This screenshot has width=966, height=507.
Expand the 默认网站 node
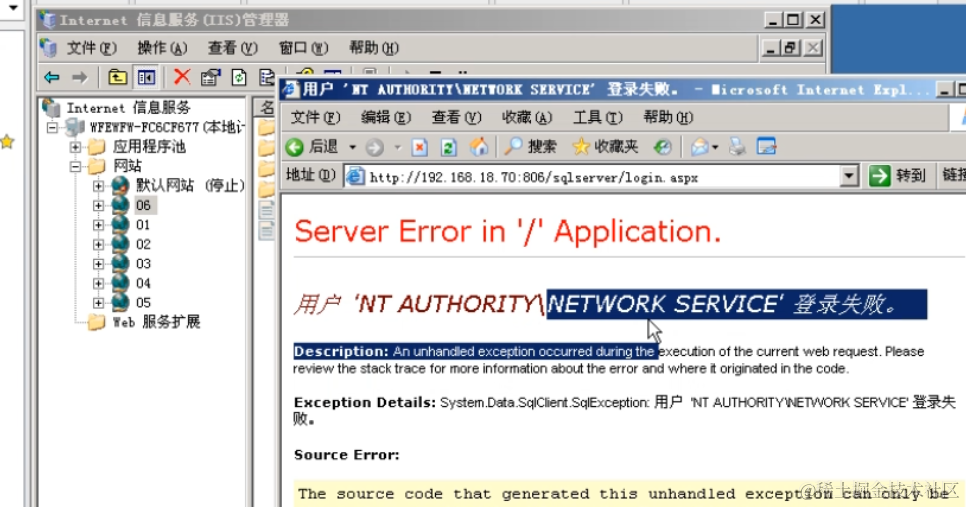click(x=98, y=185)
